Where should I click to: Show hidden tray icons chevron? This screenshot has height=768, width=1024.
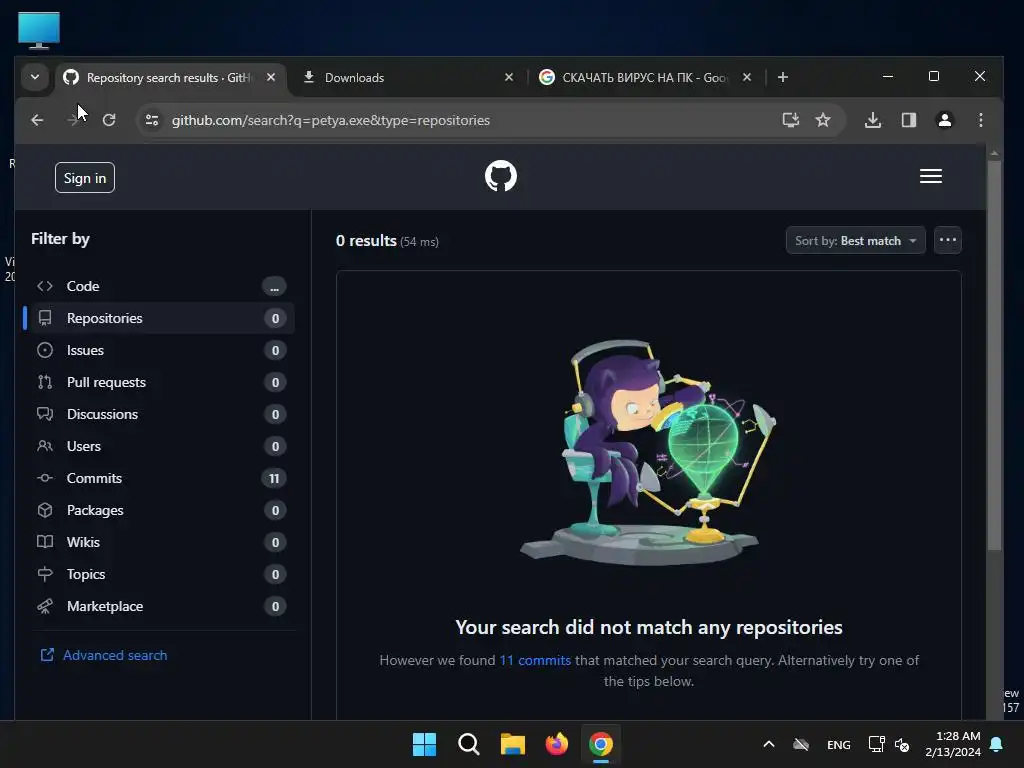tap(769, 744)
